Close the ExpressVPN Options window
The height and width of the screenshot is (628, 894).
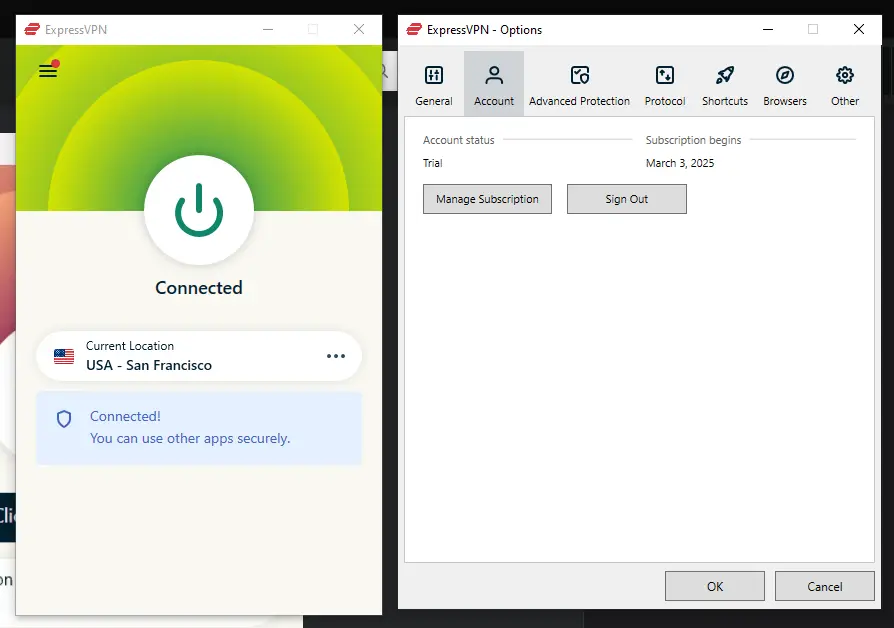coord(859,29)
